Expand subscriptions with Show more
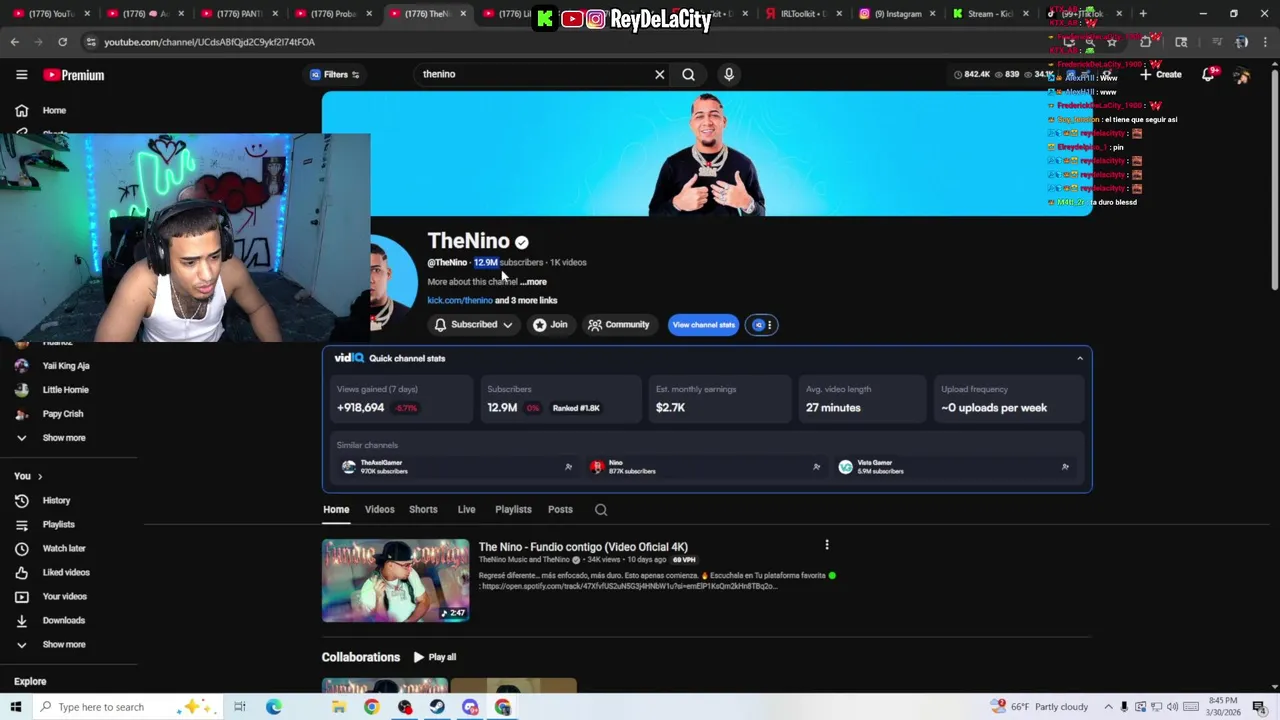This screenshot has width=1280, height=720. pos(63,438)
